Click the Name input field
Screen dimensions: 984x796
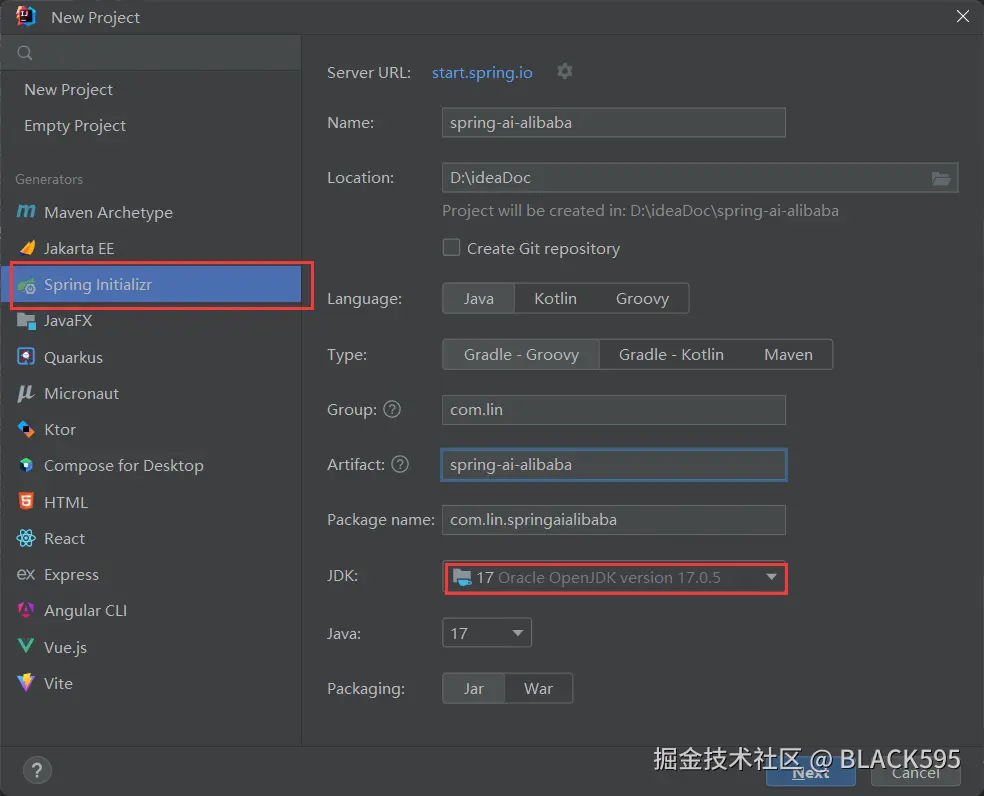click(x=614, y=122)
